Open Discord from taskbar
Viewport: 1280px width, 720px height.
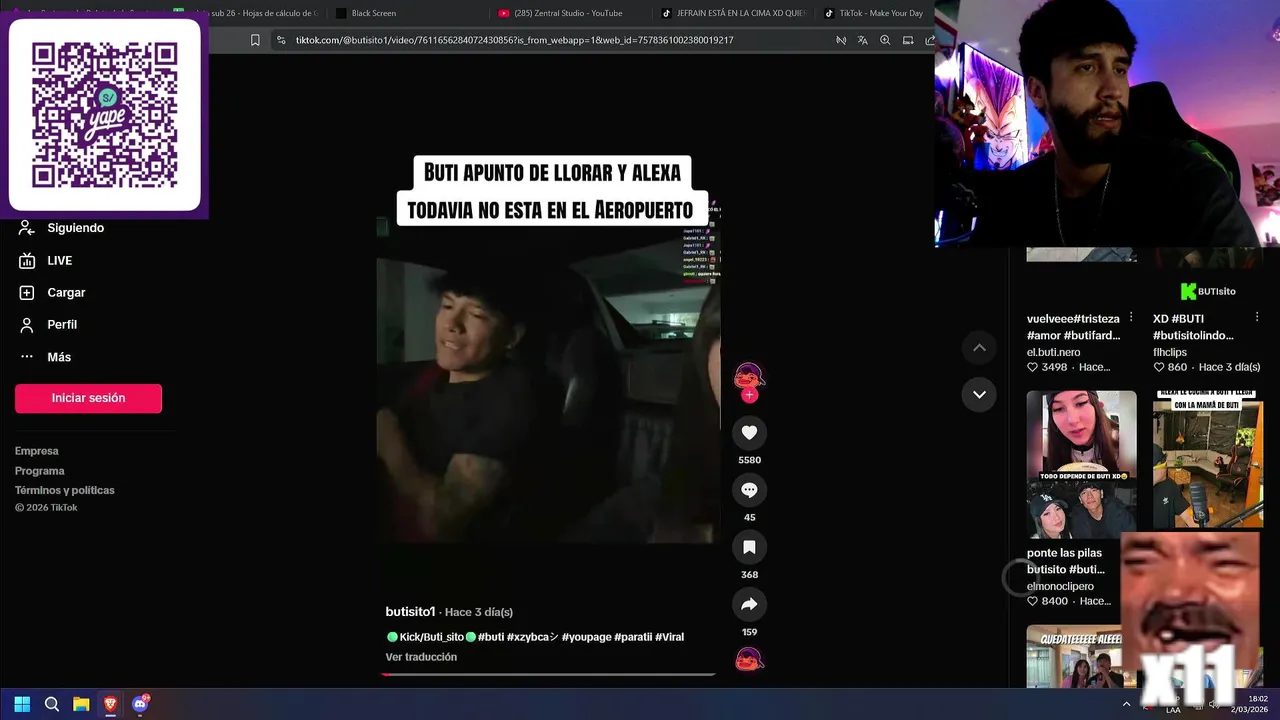[x=140, y=704]
